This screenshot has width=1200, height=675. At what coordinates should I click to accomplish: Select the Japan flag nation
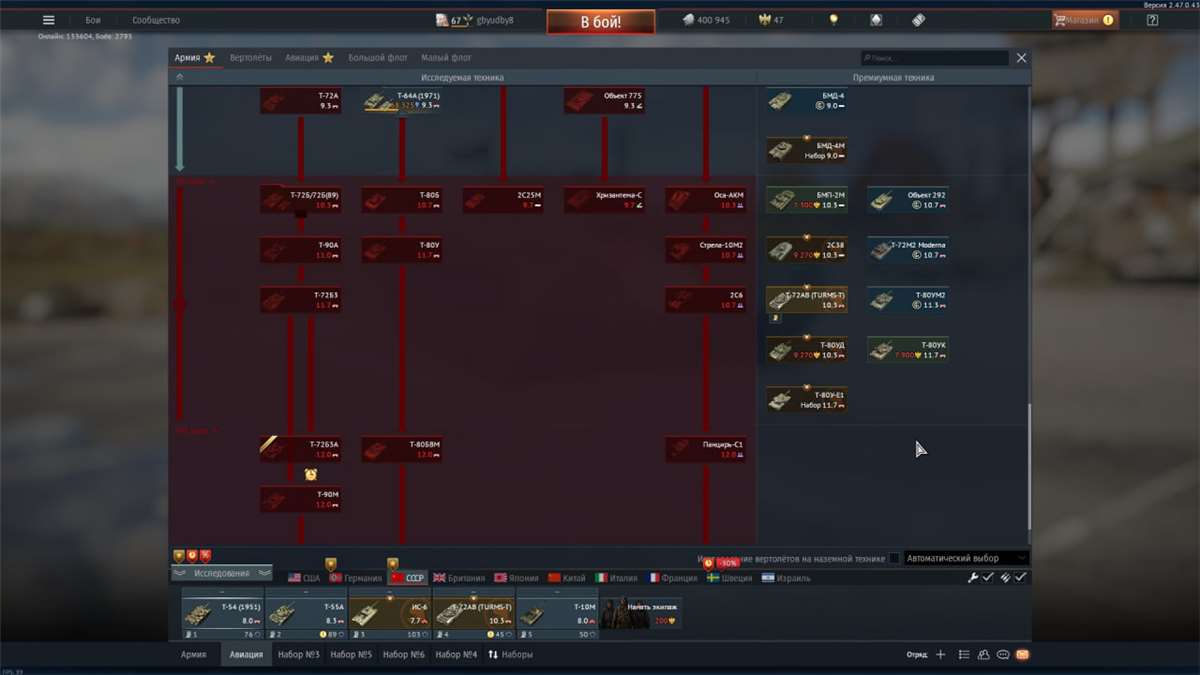516,578
